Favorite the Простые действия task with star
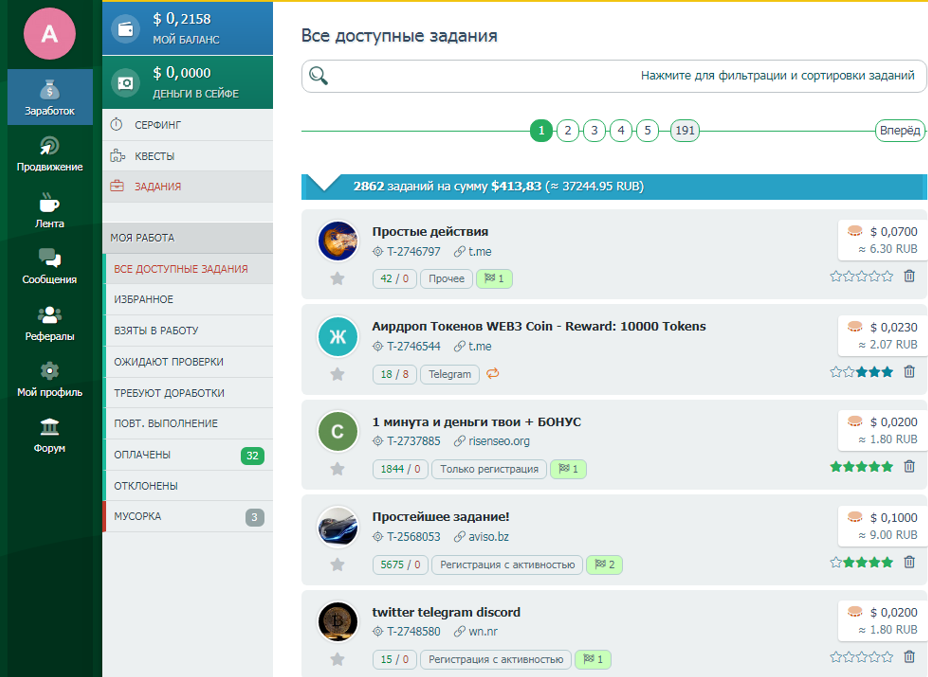Screen dimensions: 928x677 (337, 278)
